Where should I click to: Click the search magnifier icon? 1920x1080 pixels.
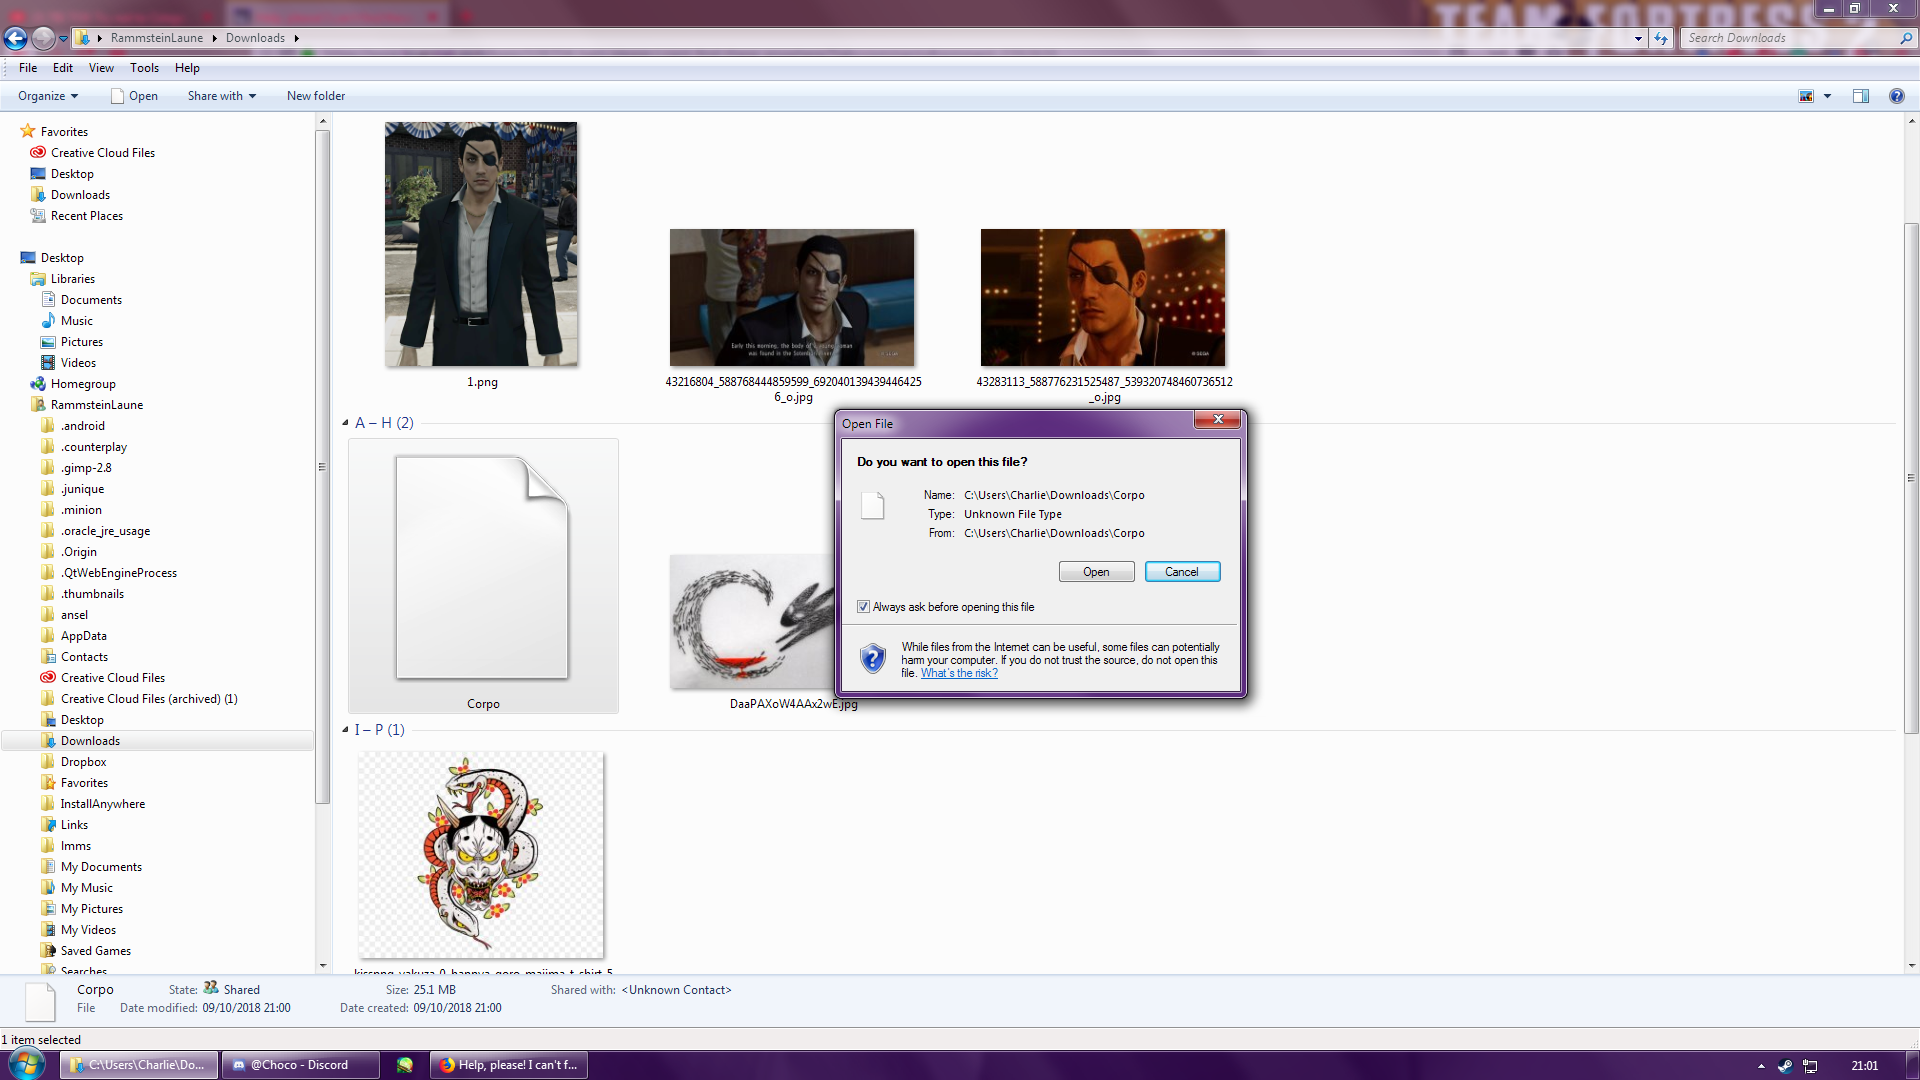click(1905, 38)
